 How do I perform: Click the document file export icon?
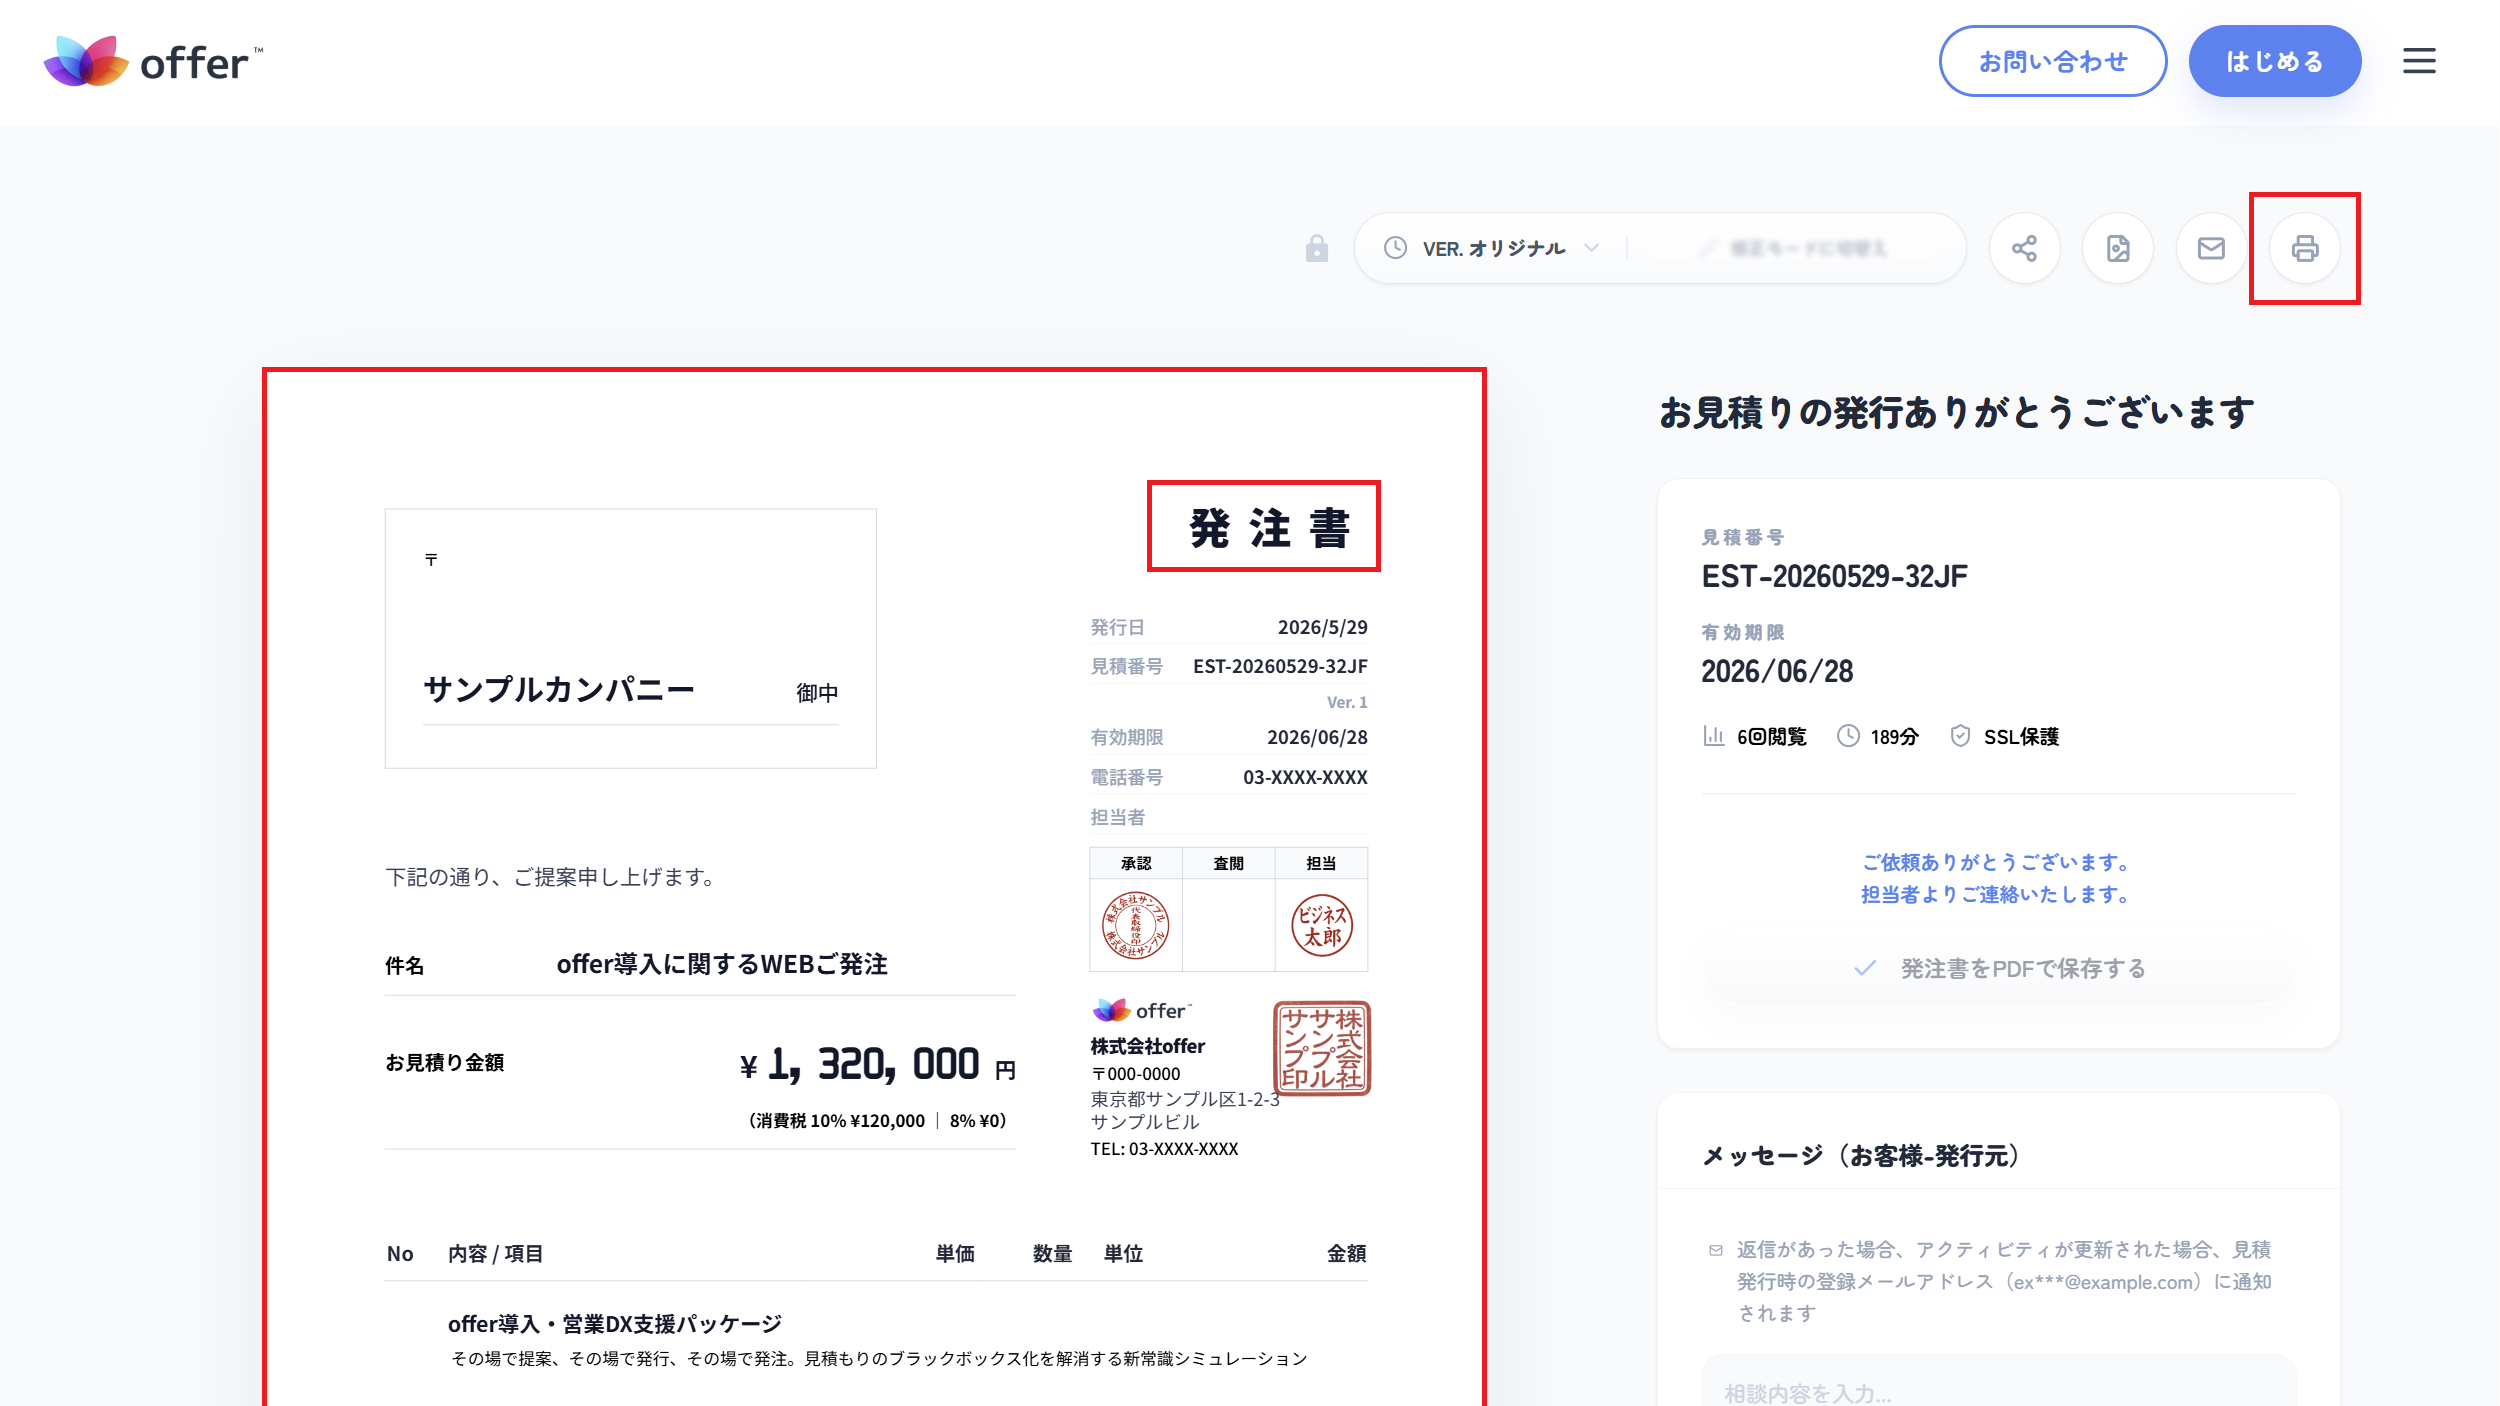click(2118, 248)
